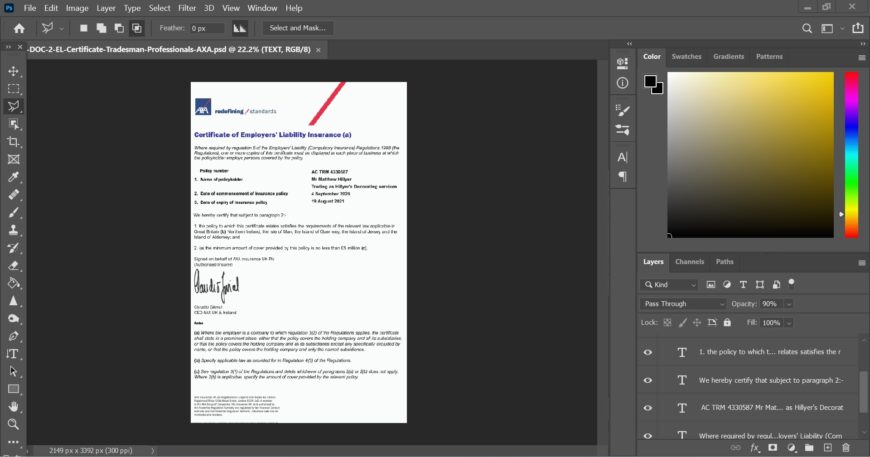The image size is (870, 457).
Task: Delete layer with trash icon
Action: tap(846, 448)
